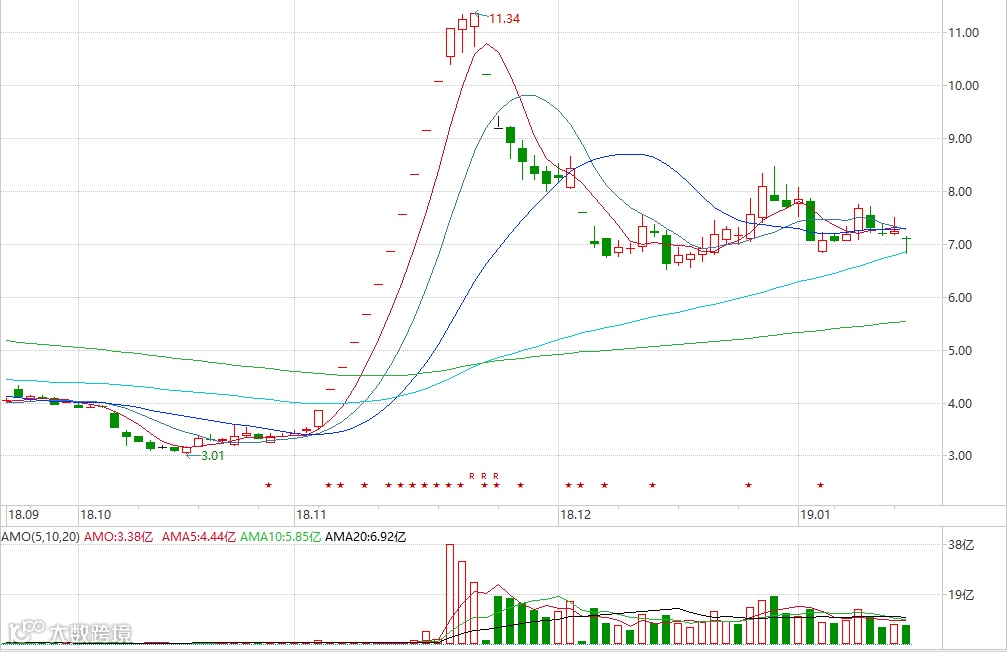Viewport: 1007px width, 652px height.
Task: Click the 18.12 date label
Action: coord(575,515)
